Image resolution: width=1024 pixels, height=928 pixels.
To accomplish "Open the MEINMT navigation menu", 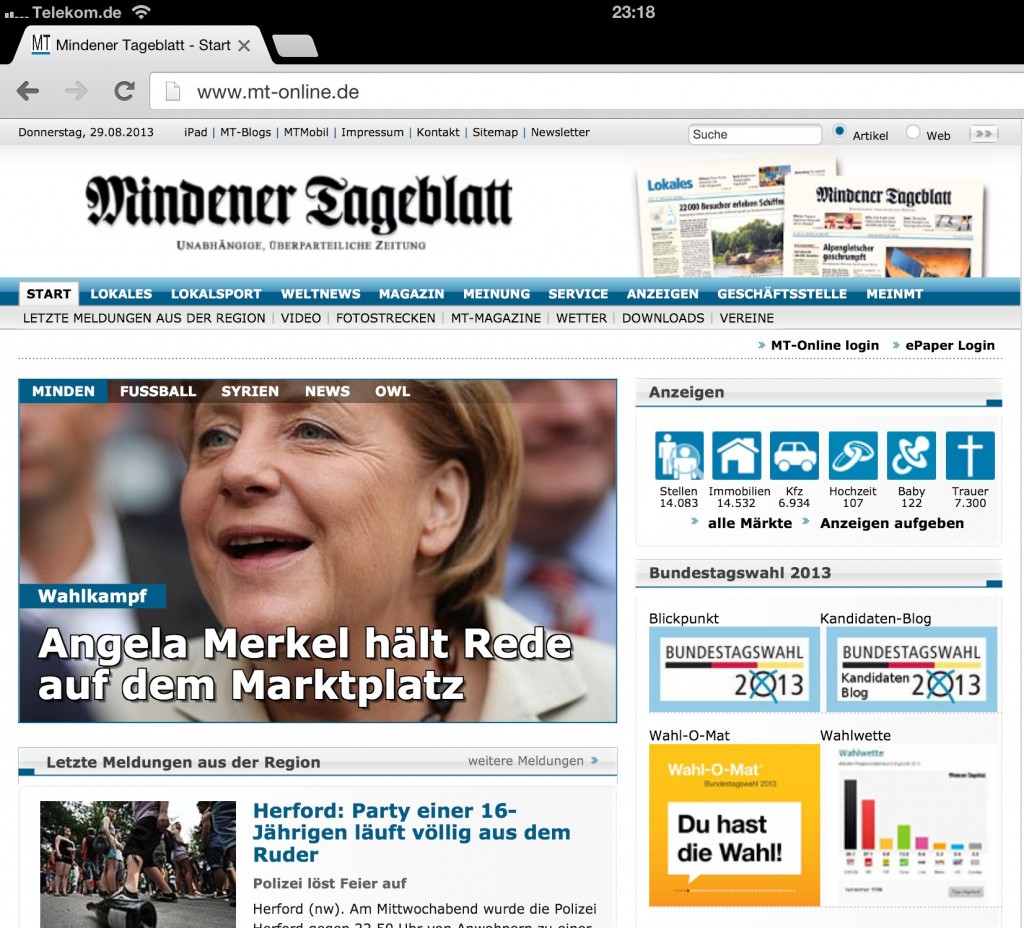I will point(895,294).
